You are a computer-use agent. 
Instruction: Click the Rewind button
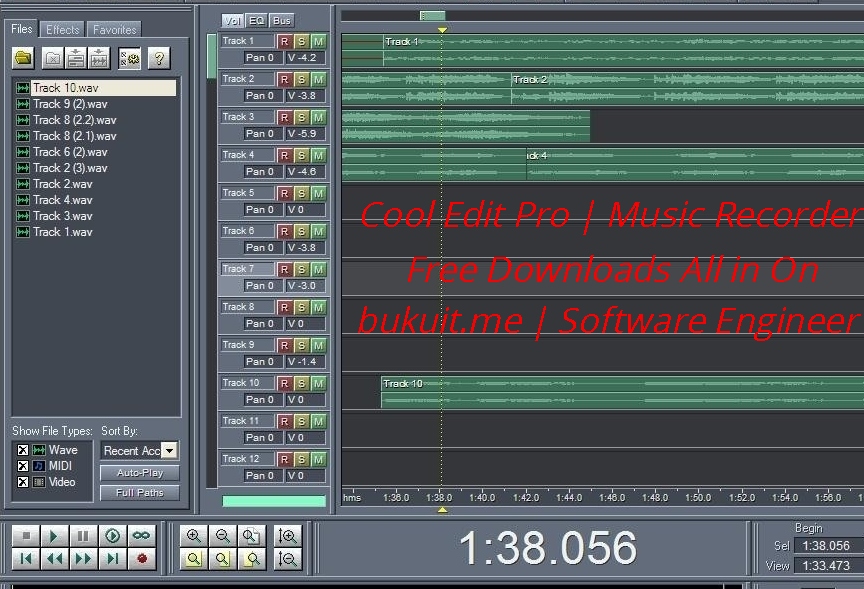pyautogui.click(x=54, y=559)
